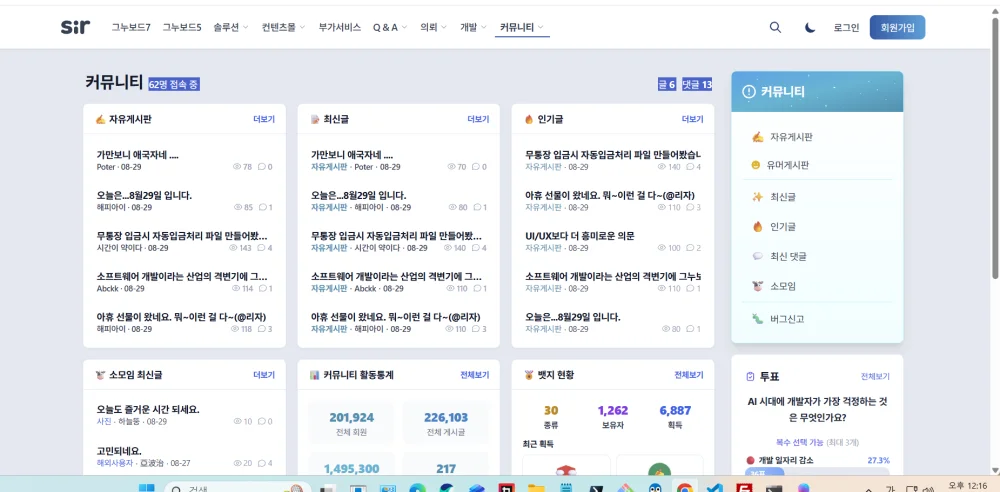Click 더보기 in the 자유게시판 card
Viewport: 1000px width, 492px height.
click(264, 119)
